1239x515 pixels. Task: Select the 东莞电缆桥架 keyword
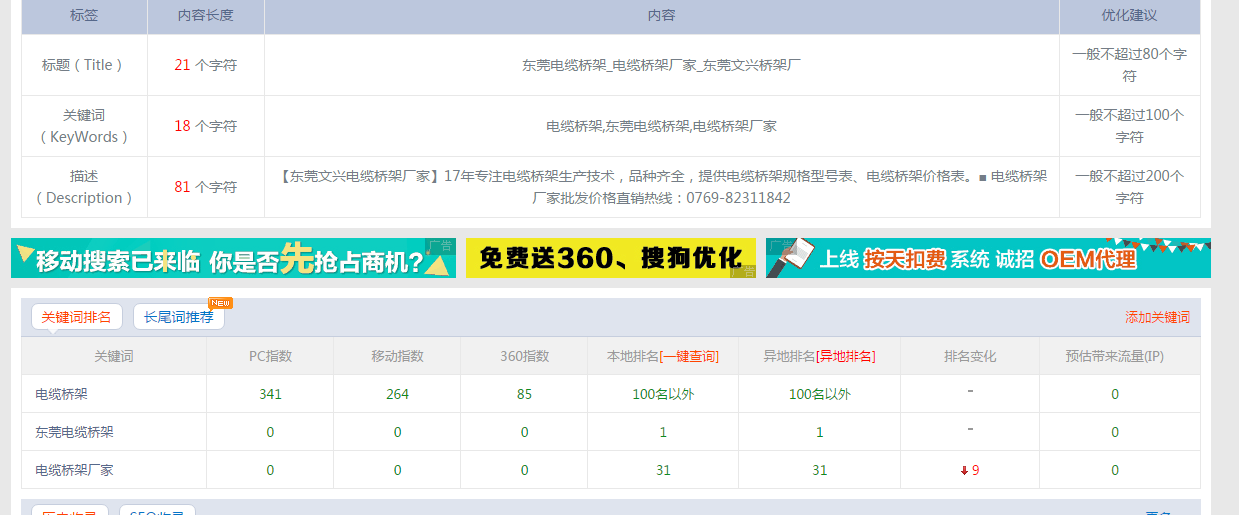(74, 432)
